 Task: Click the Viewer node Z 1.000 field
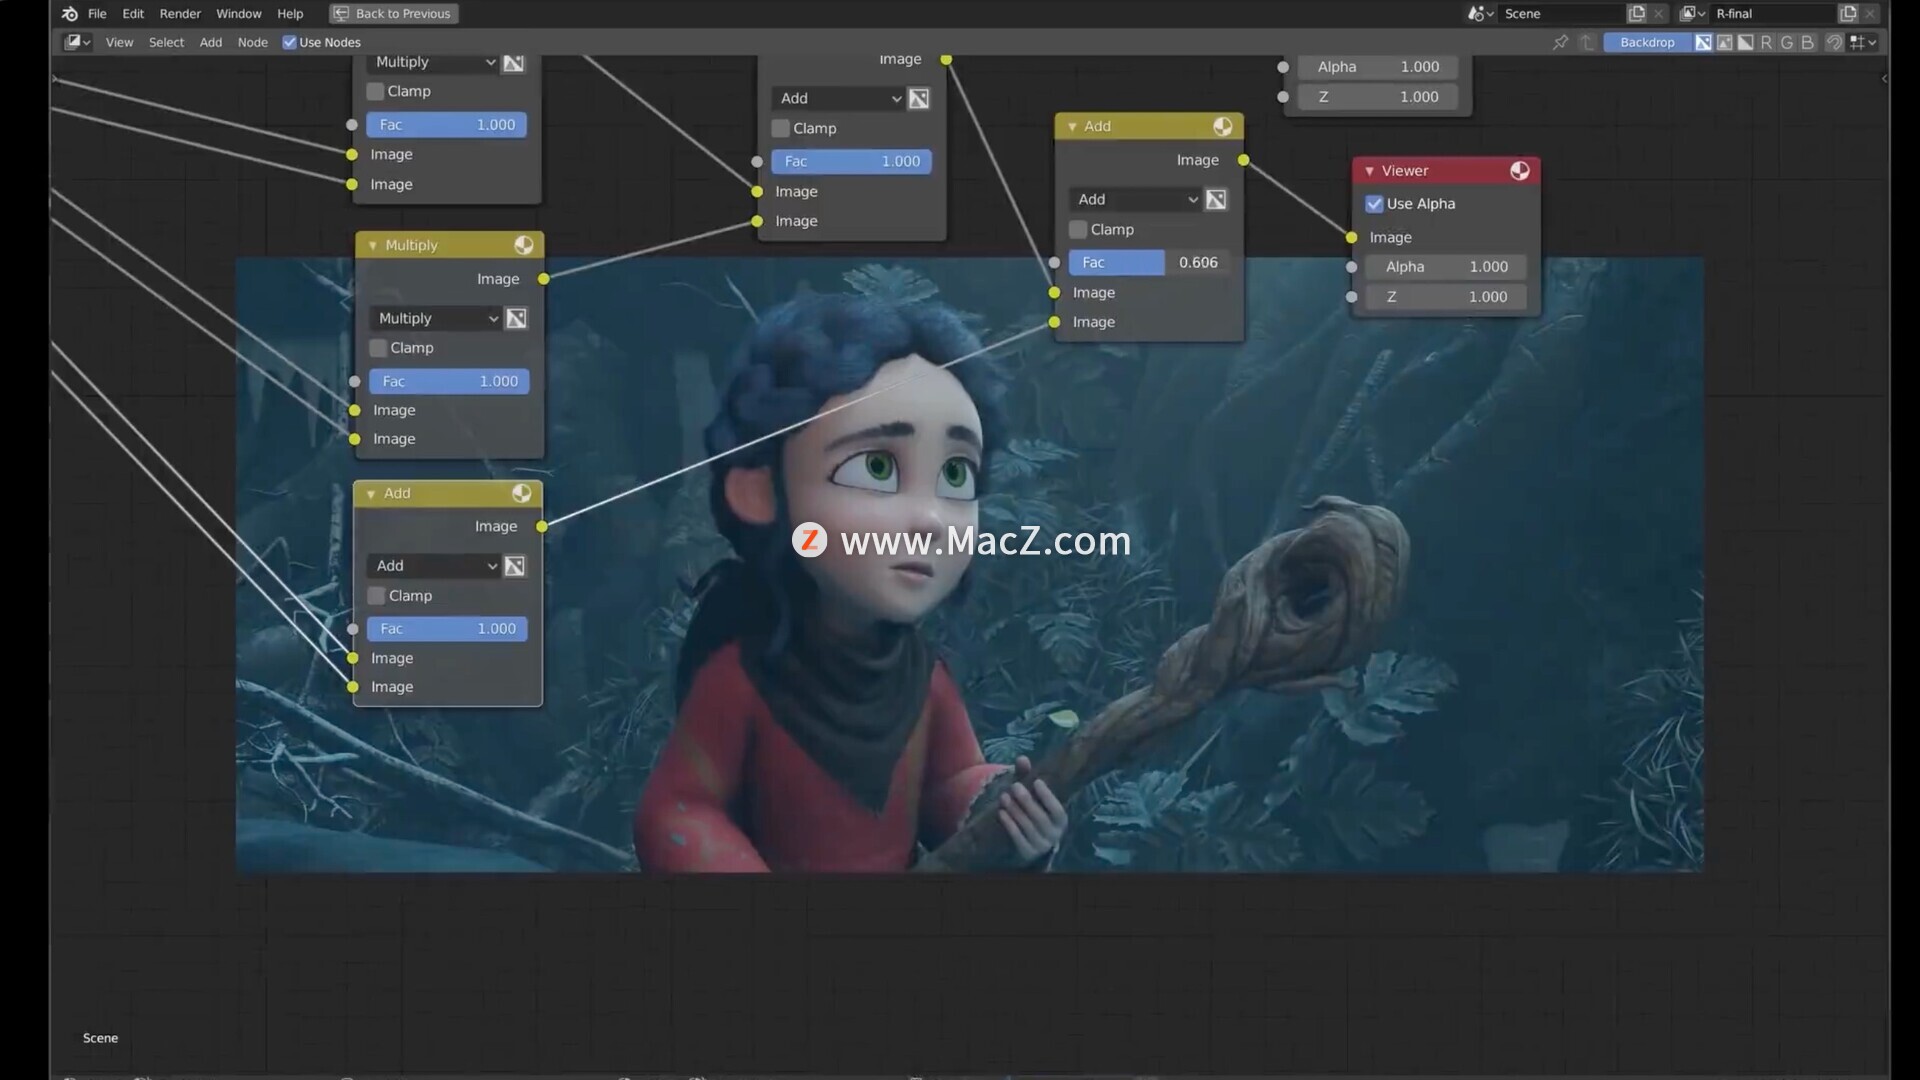pyautogui.click(x=1447, y=297)
